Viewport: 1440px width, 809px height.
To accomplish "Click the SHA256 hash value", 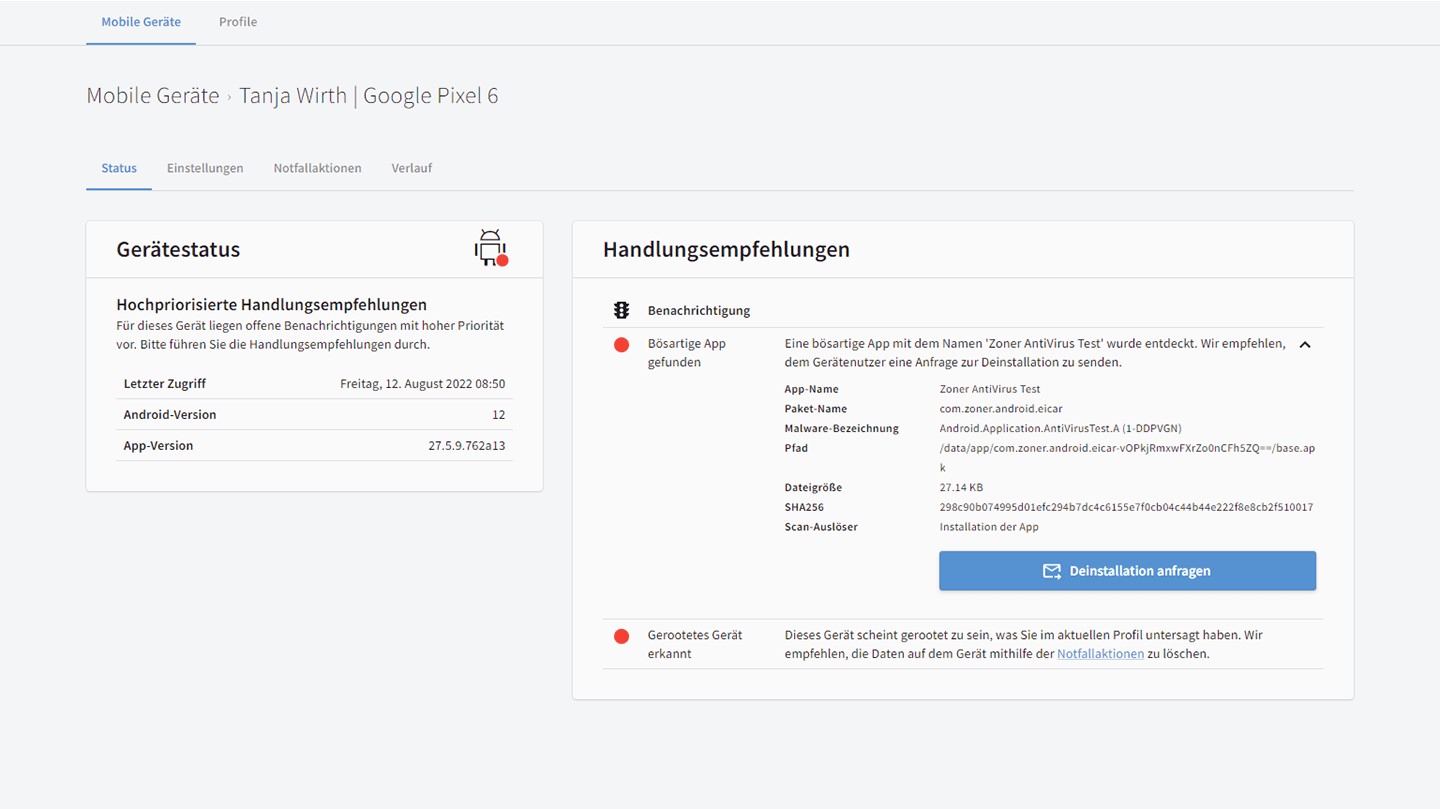I will click(1126, 507).
